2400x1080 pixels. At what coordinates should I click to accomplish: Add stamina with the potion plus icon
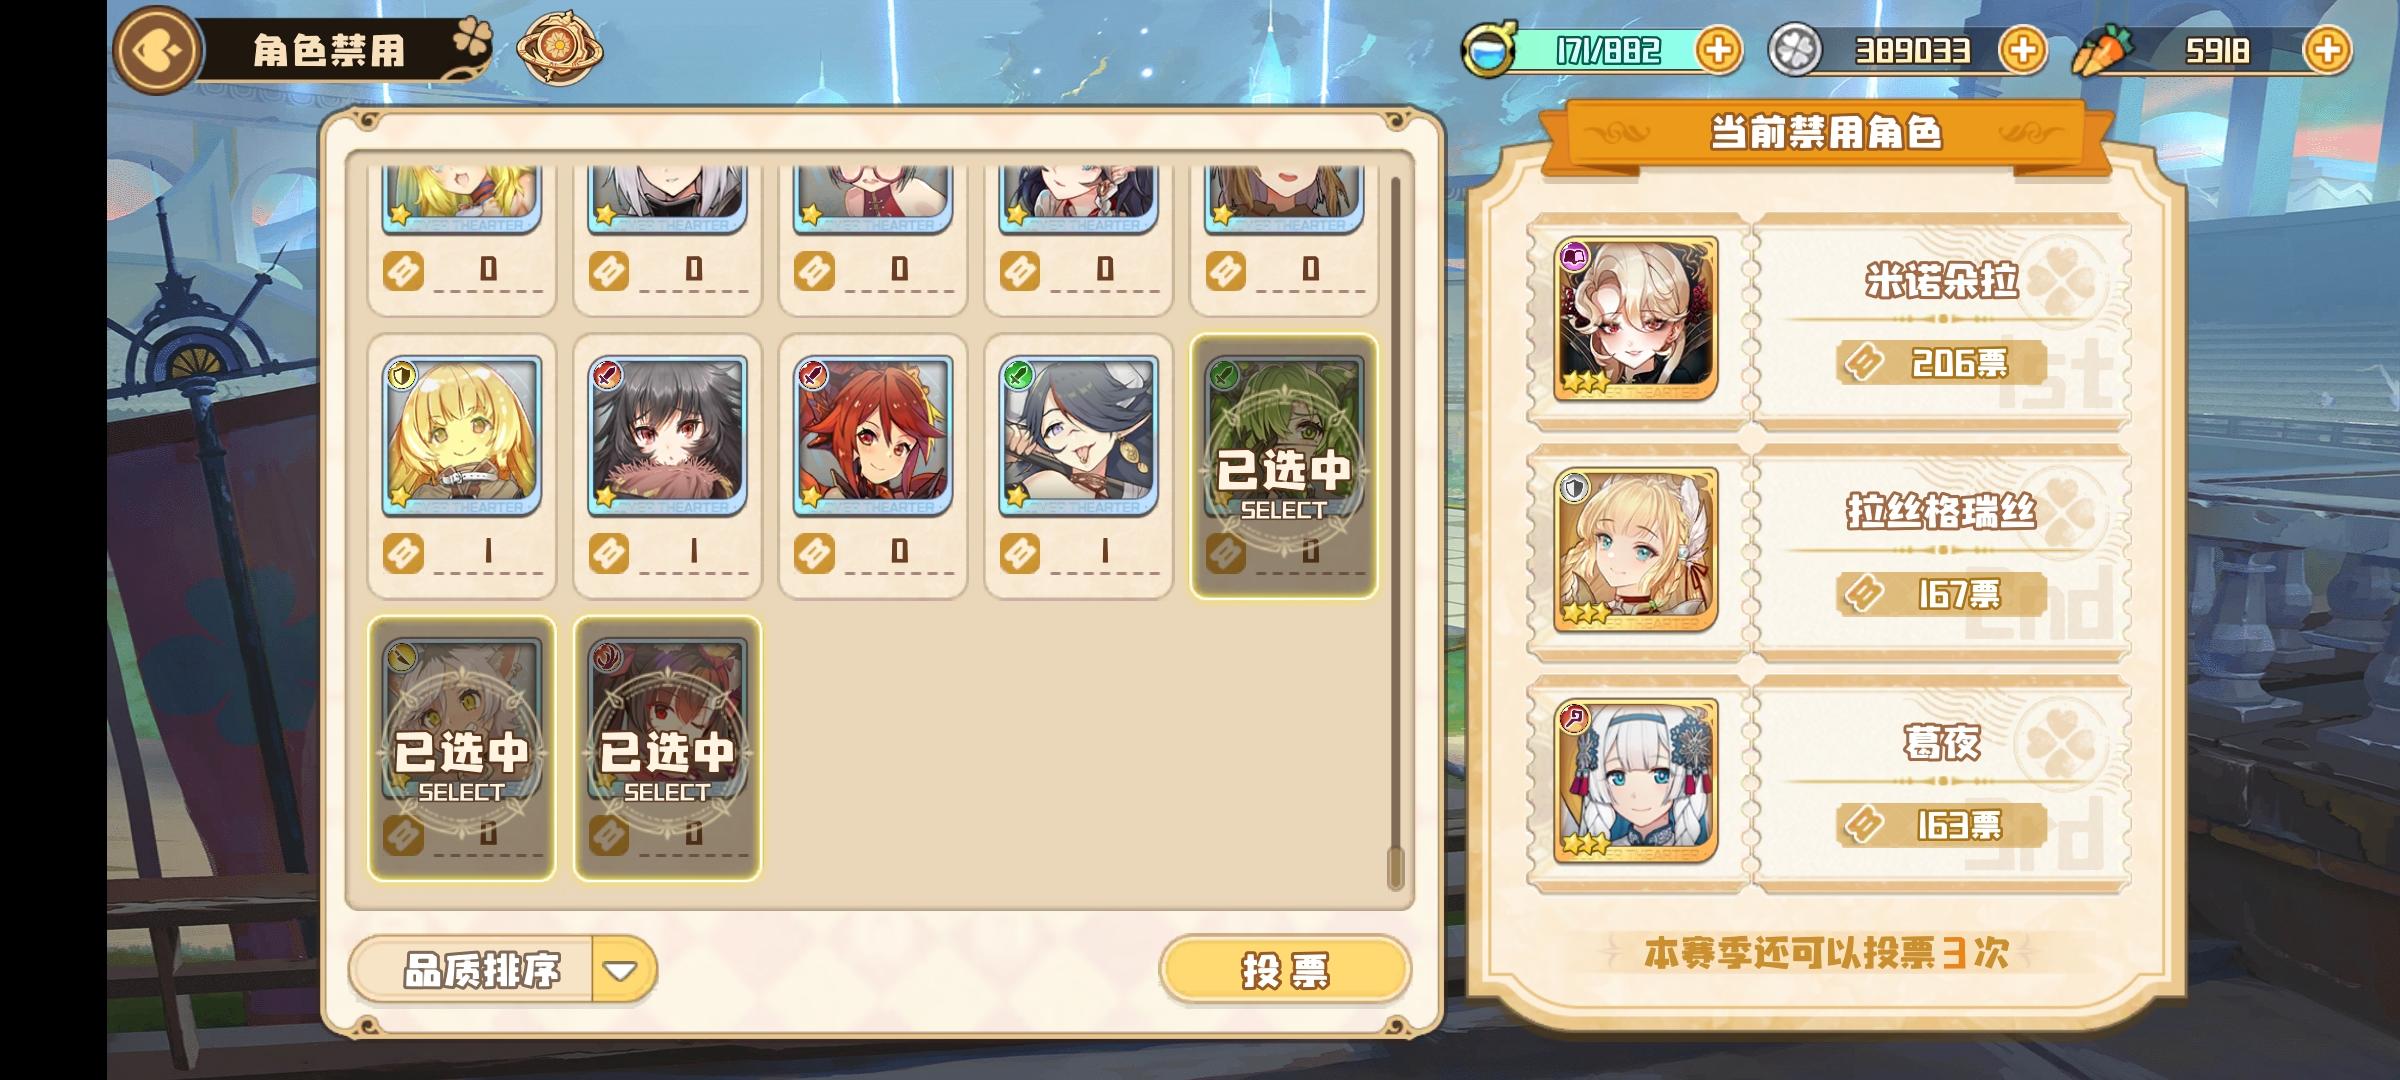(1718, 50)
